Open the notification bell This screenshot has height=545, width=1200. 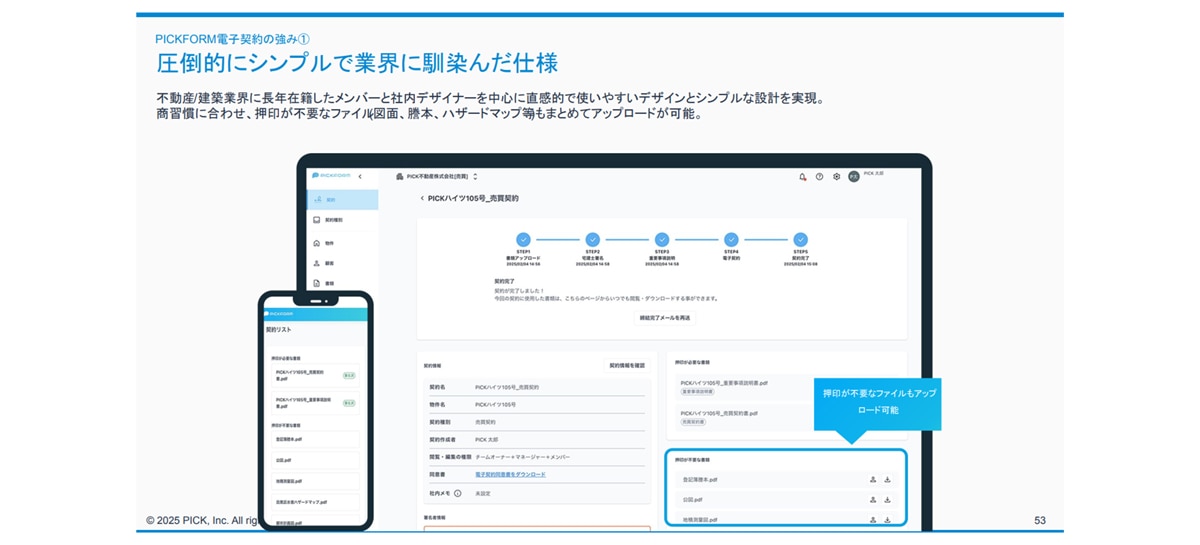coord(802,176)
